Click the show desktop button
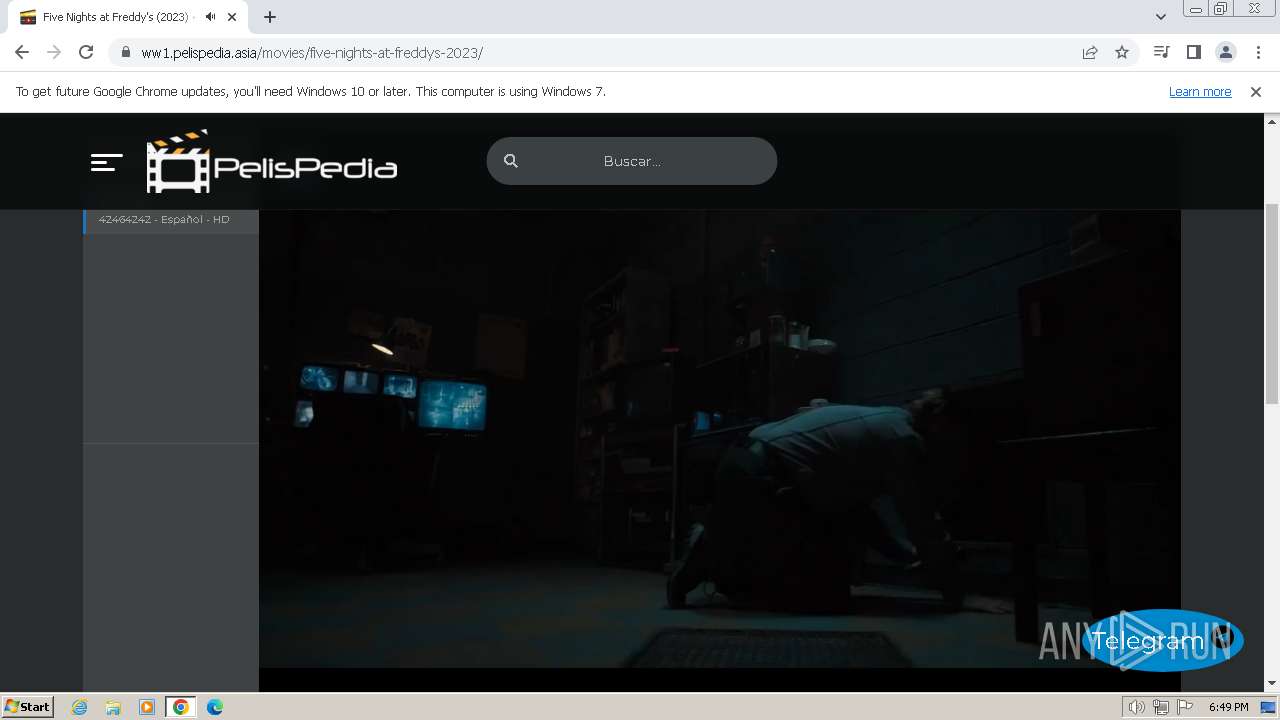Image resolution: width=1280 pixels, height=720 pixels. (1270, 707)
